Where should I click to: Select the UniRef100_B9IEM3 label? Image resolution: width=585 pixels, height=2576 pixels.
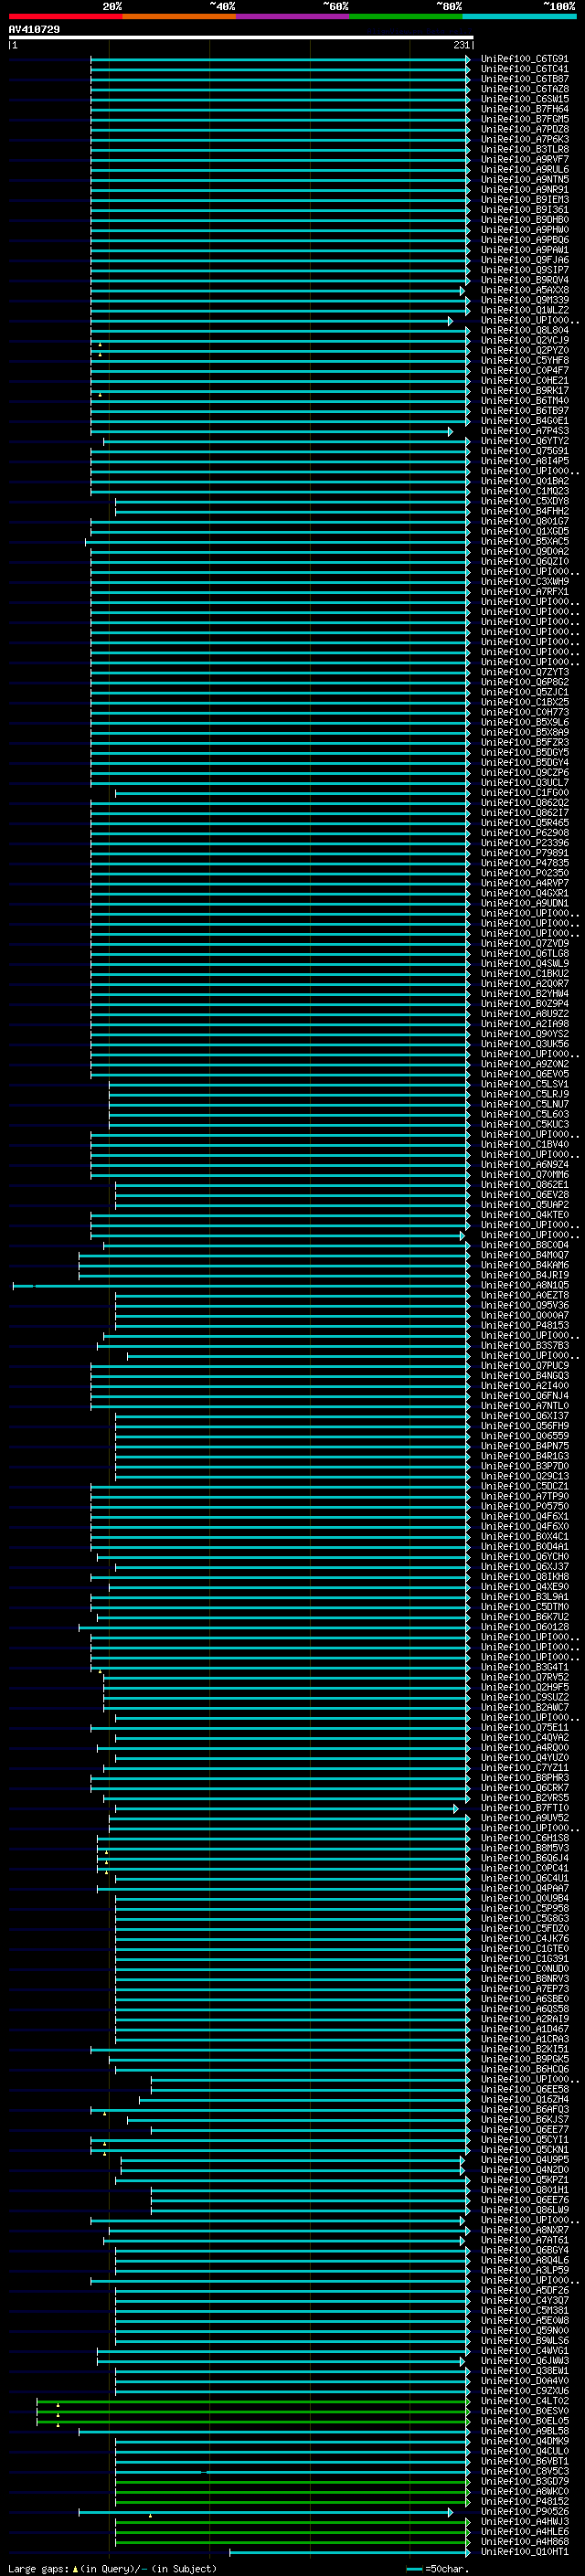tap(525, 200)
